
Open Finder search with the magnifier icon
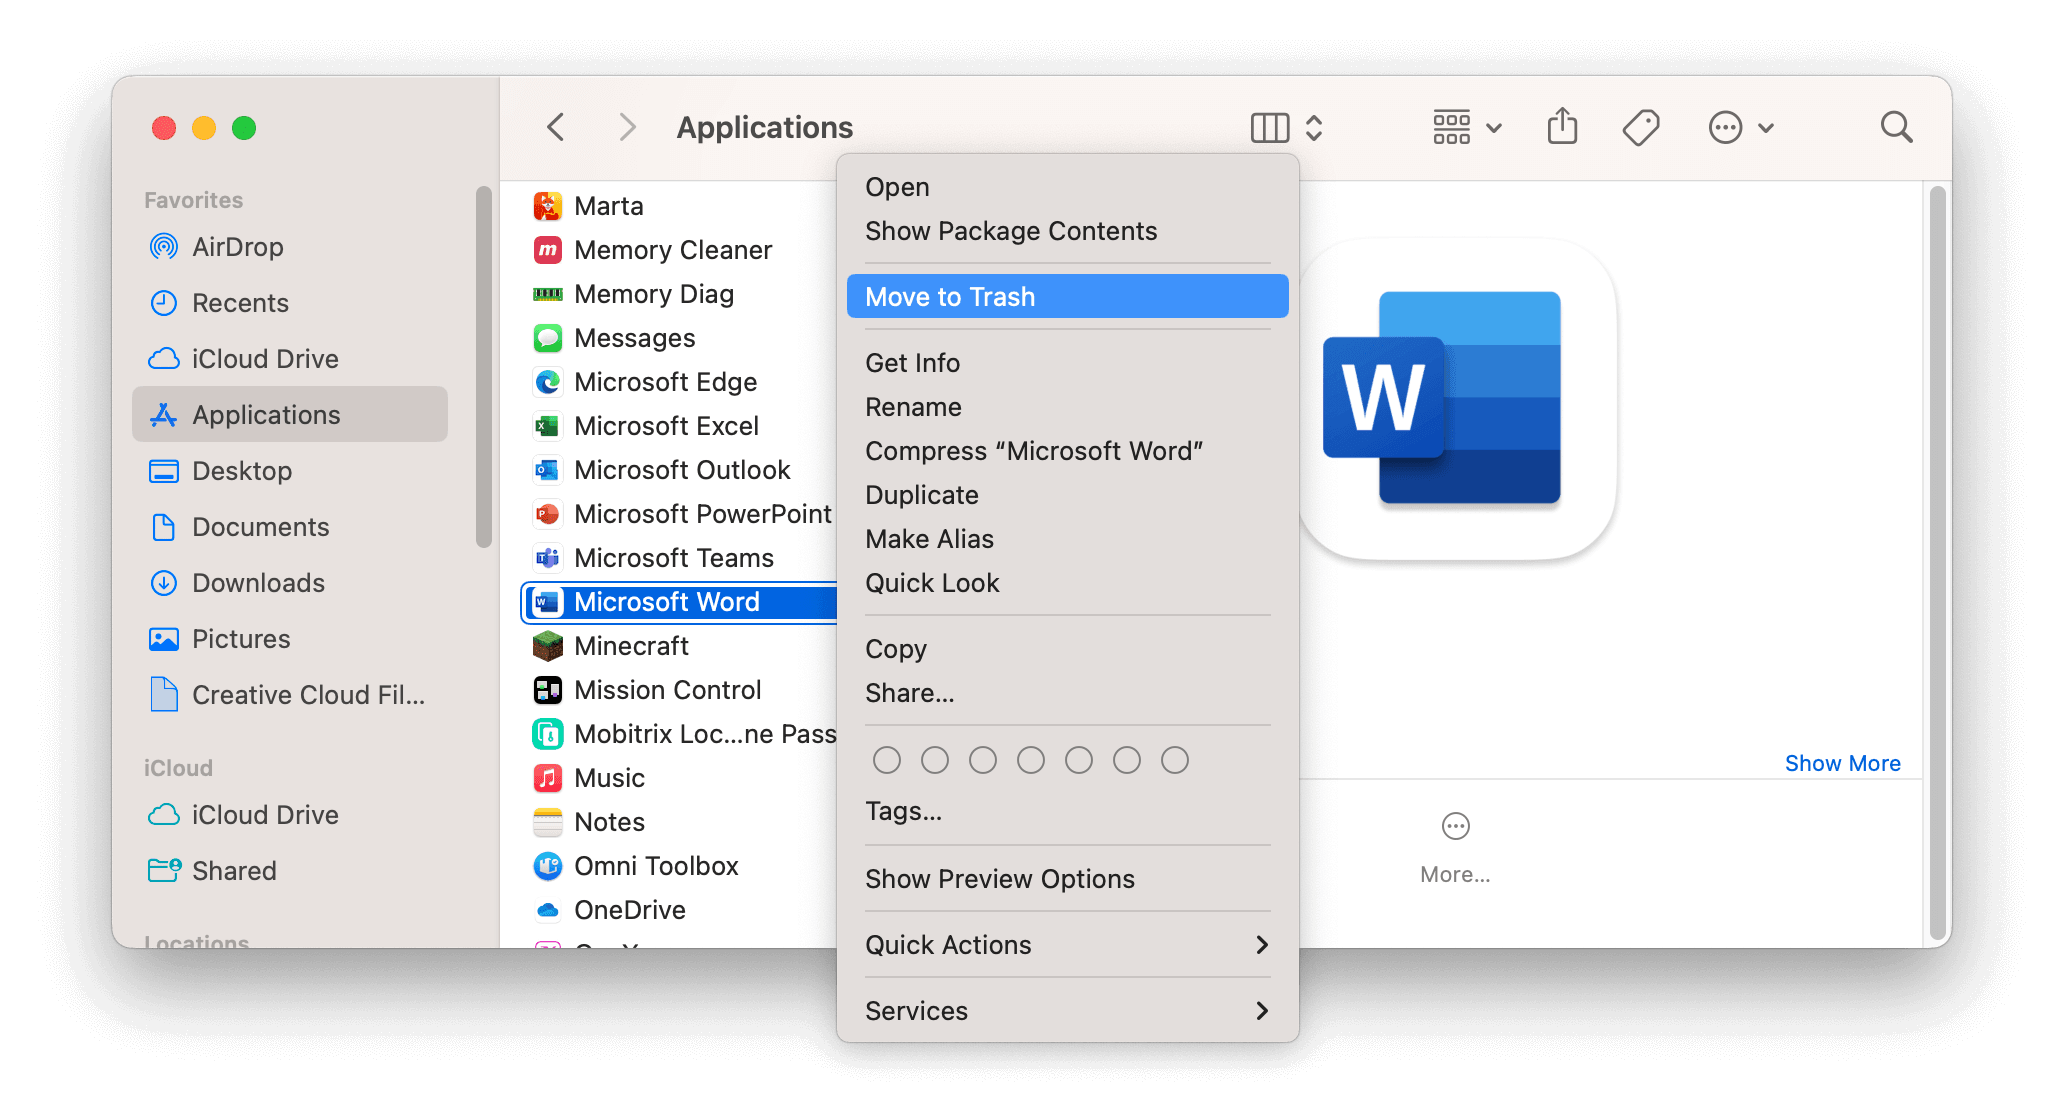pos(1896,128)
